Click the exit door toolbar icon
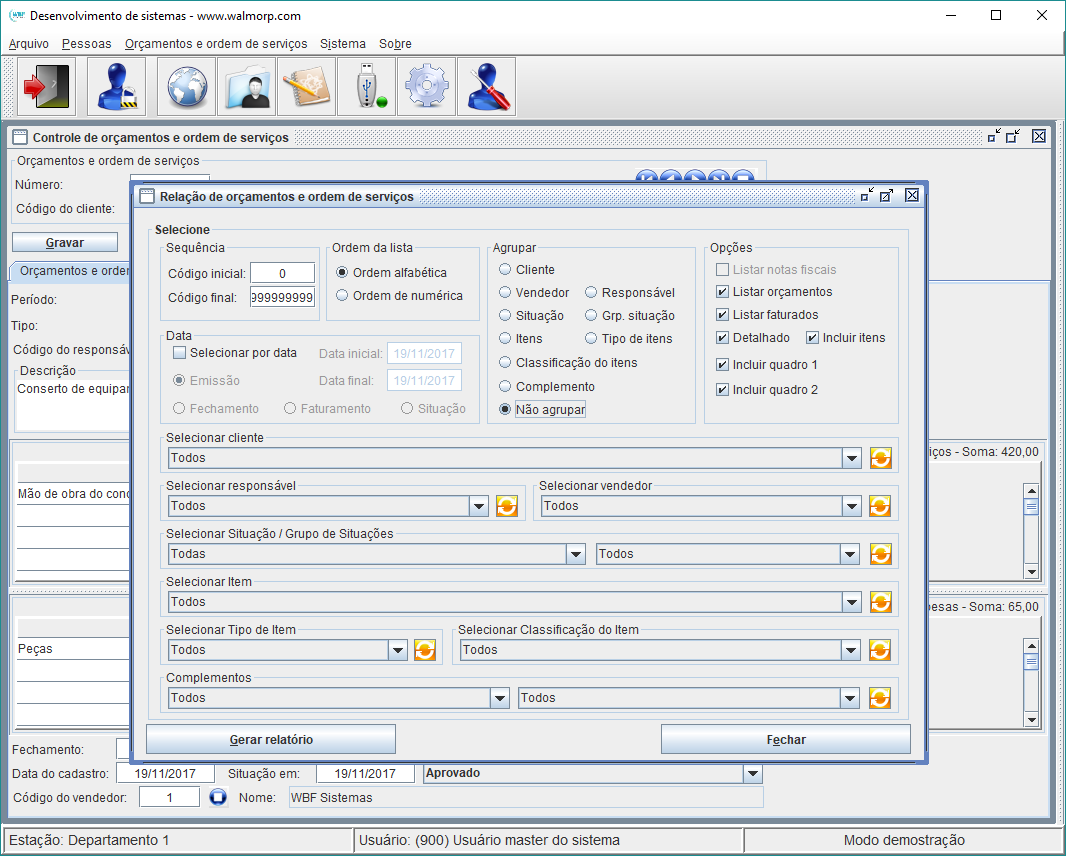 [47, 87]
